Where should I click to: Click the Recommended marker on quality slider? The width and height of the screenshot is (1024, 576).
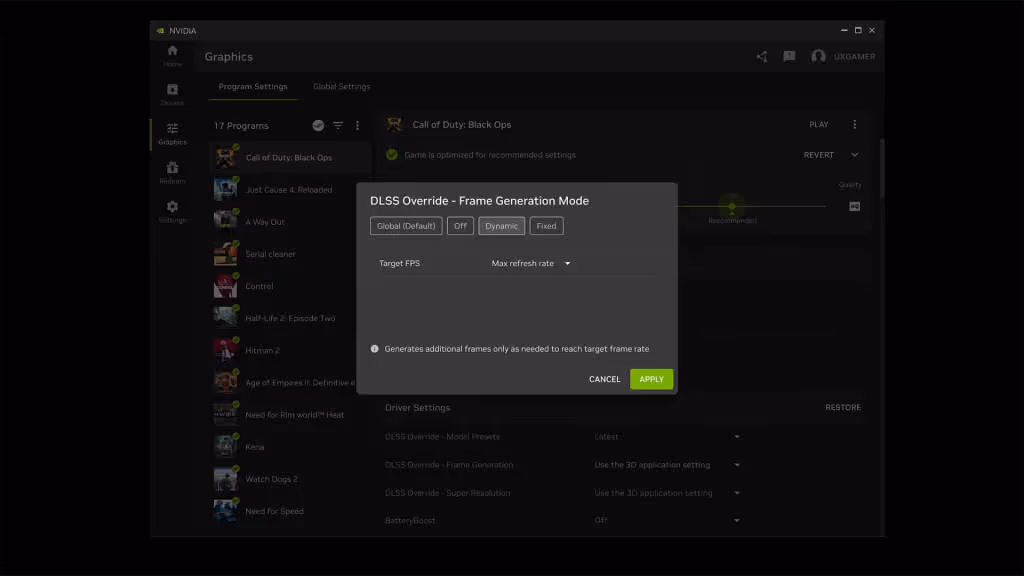click(x=732, y=207)
